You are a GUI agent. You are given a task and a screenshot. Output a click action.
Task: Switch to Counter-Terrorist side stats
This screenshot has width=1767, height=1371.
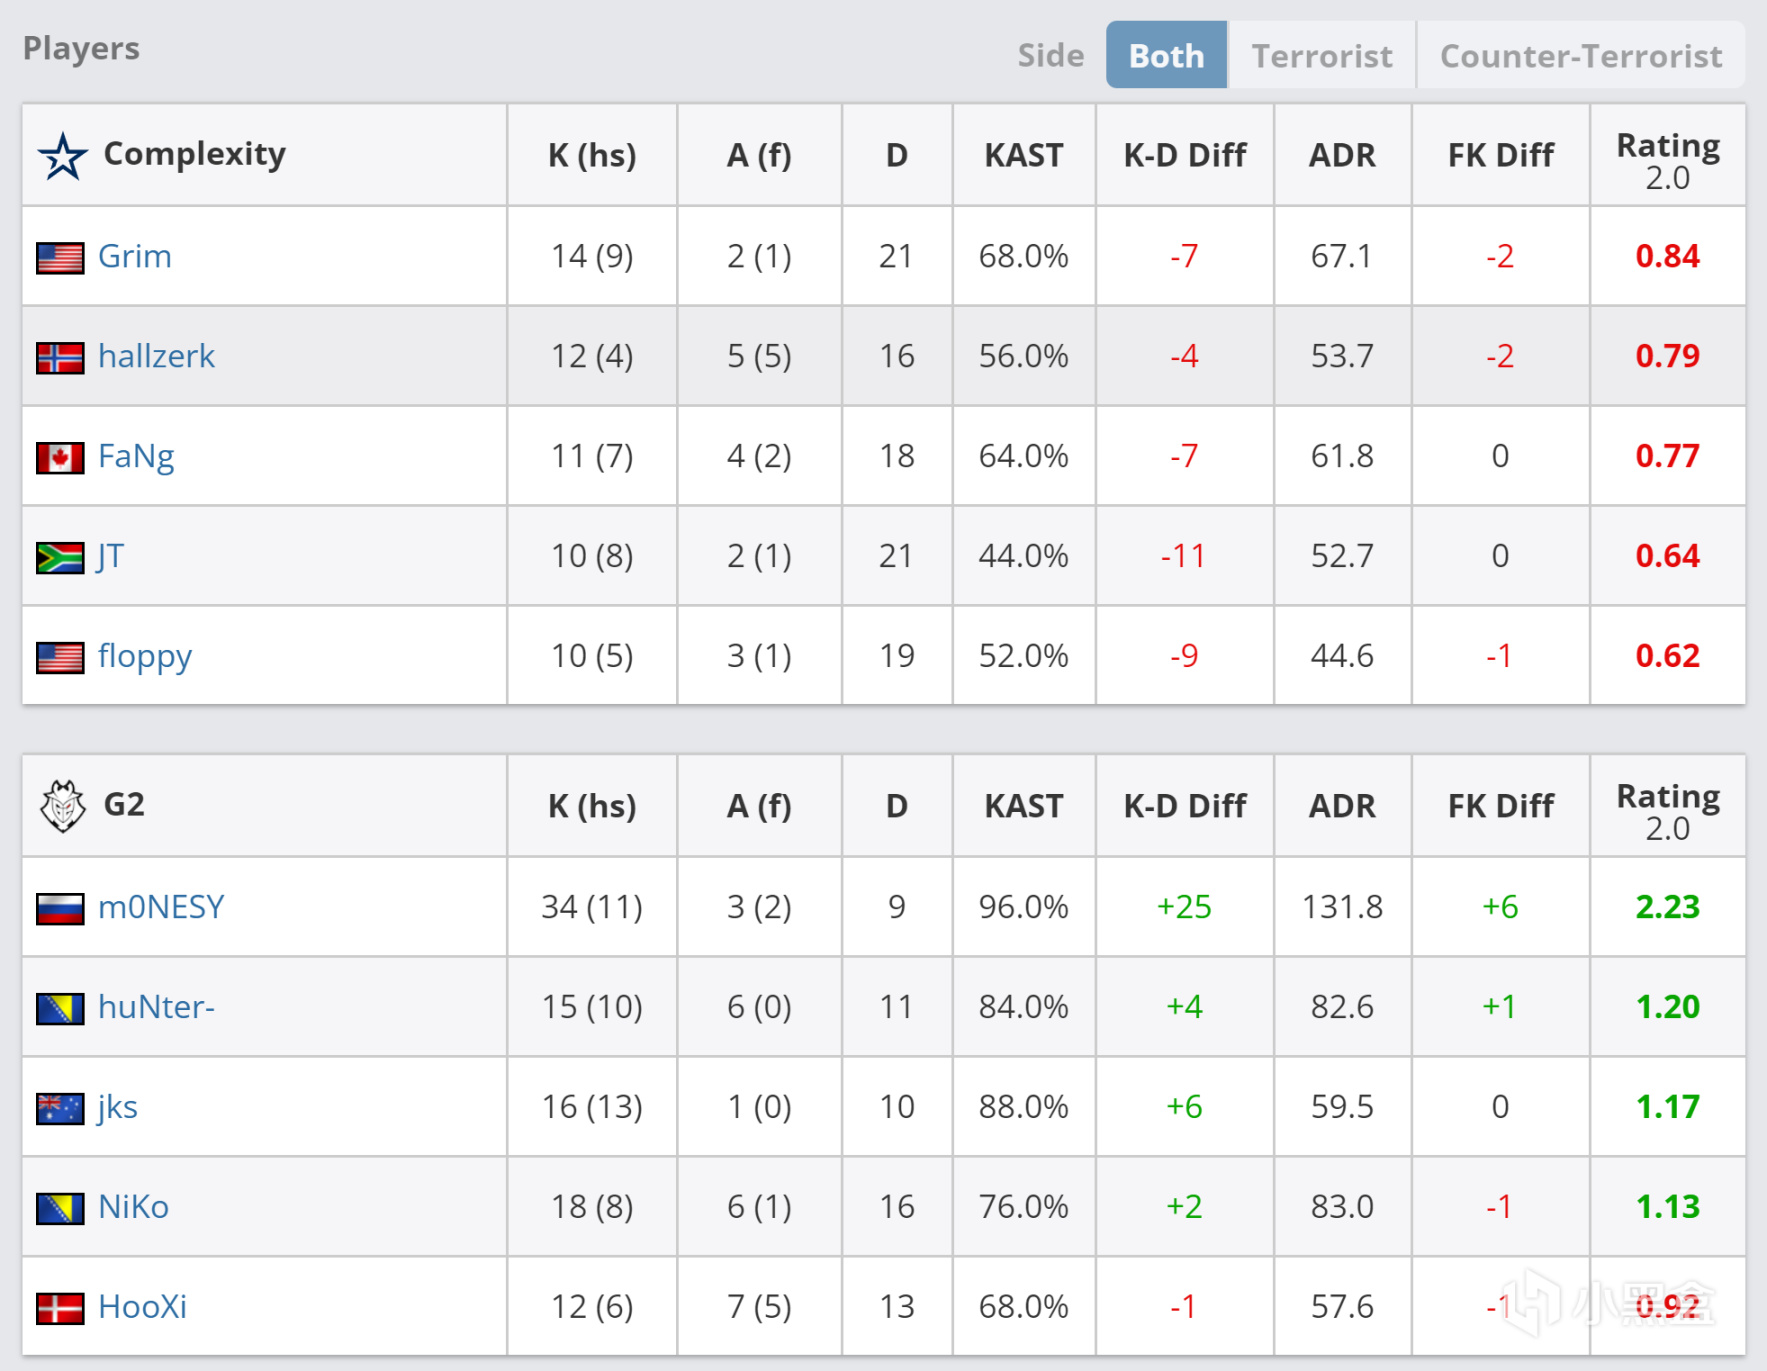pyautogui.click(x=1578, y=55)
